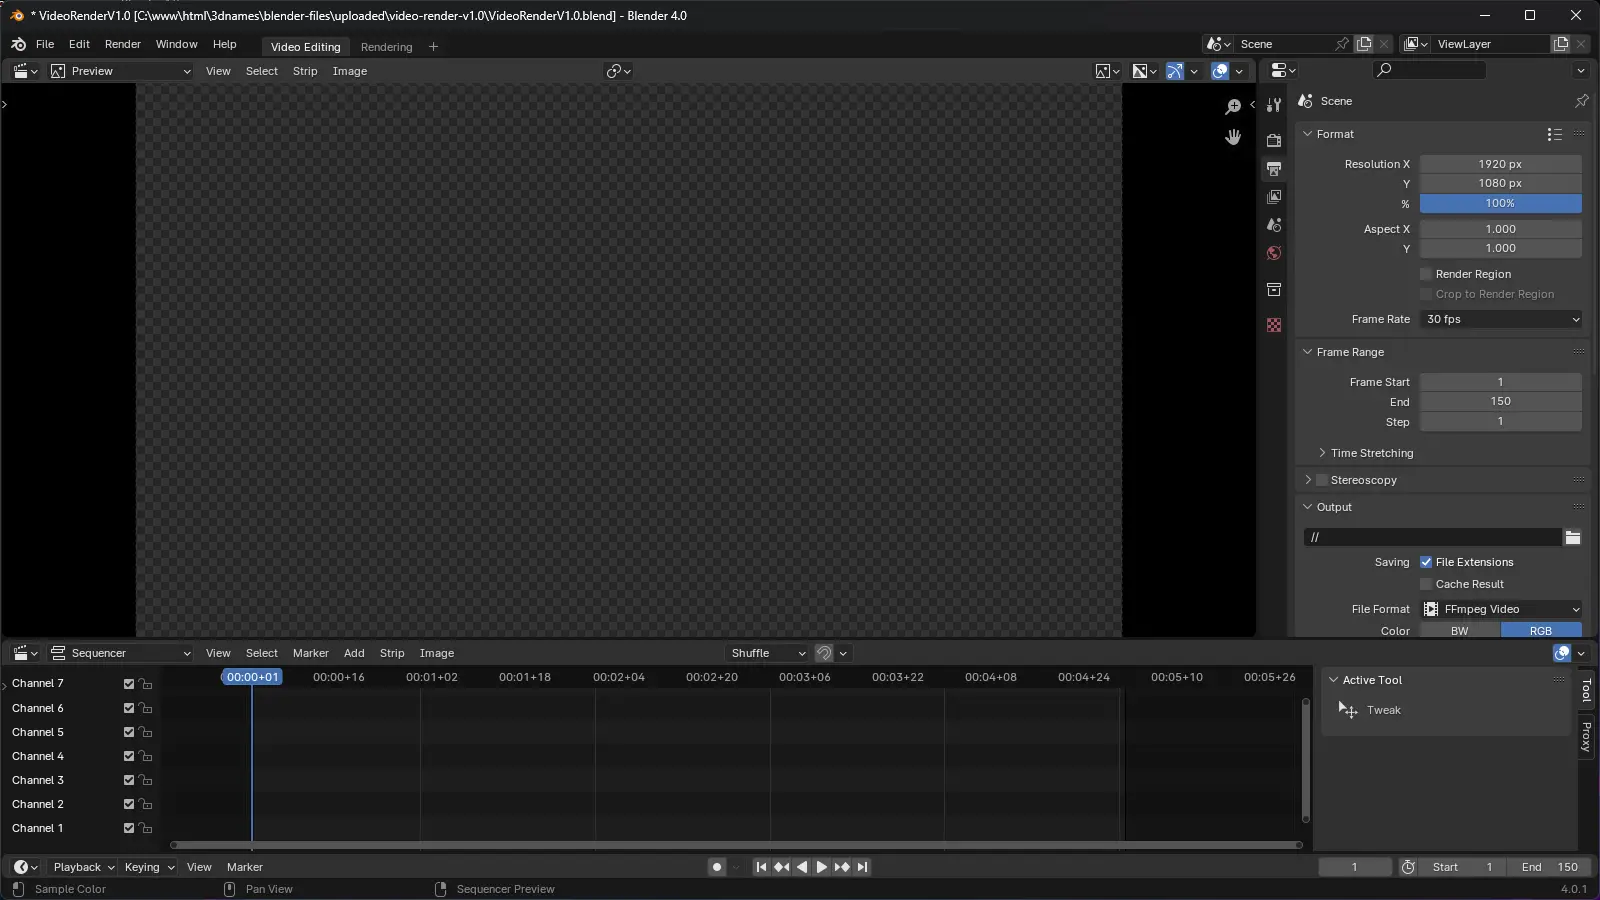Open the File menu

tap(45, 44)
